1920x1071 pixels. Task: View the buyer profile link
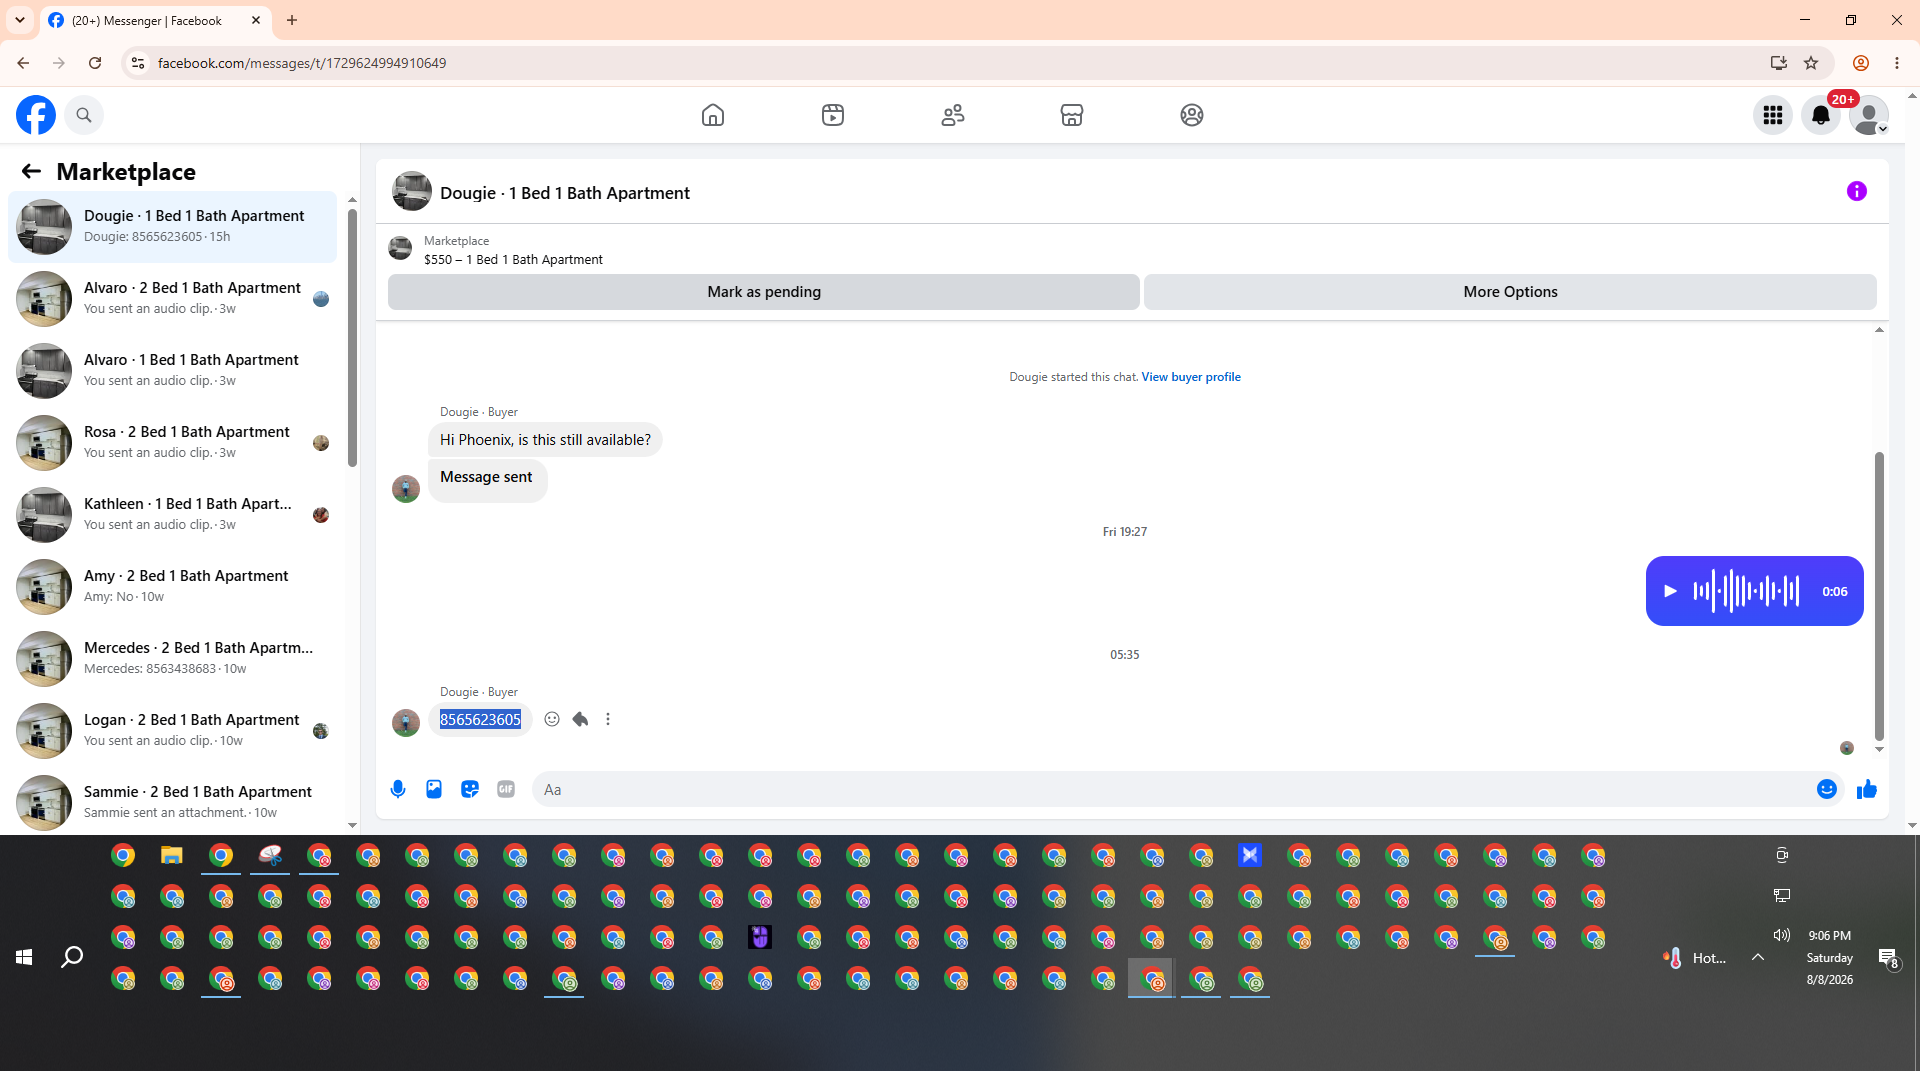[x=1191, y=377]
